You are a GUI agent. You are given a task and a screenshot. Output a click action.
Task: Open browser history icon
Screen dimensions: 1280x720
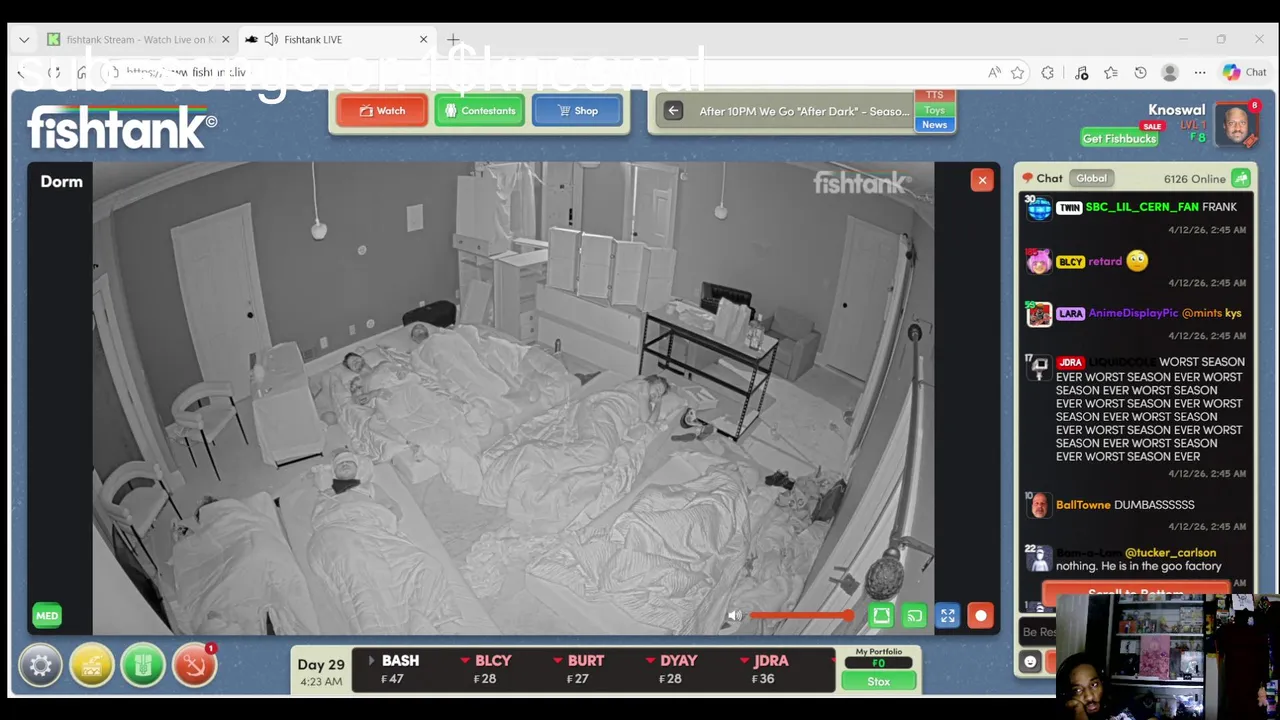click(x=1140, y=72)
